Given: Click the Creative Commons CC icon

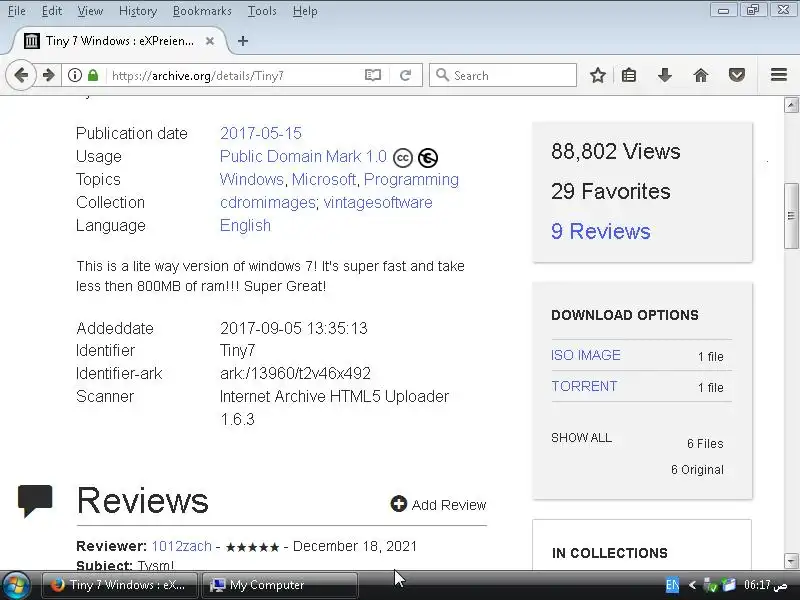Looking at the screenshot, I should pos(403,158).
